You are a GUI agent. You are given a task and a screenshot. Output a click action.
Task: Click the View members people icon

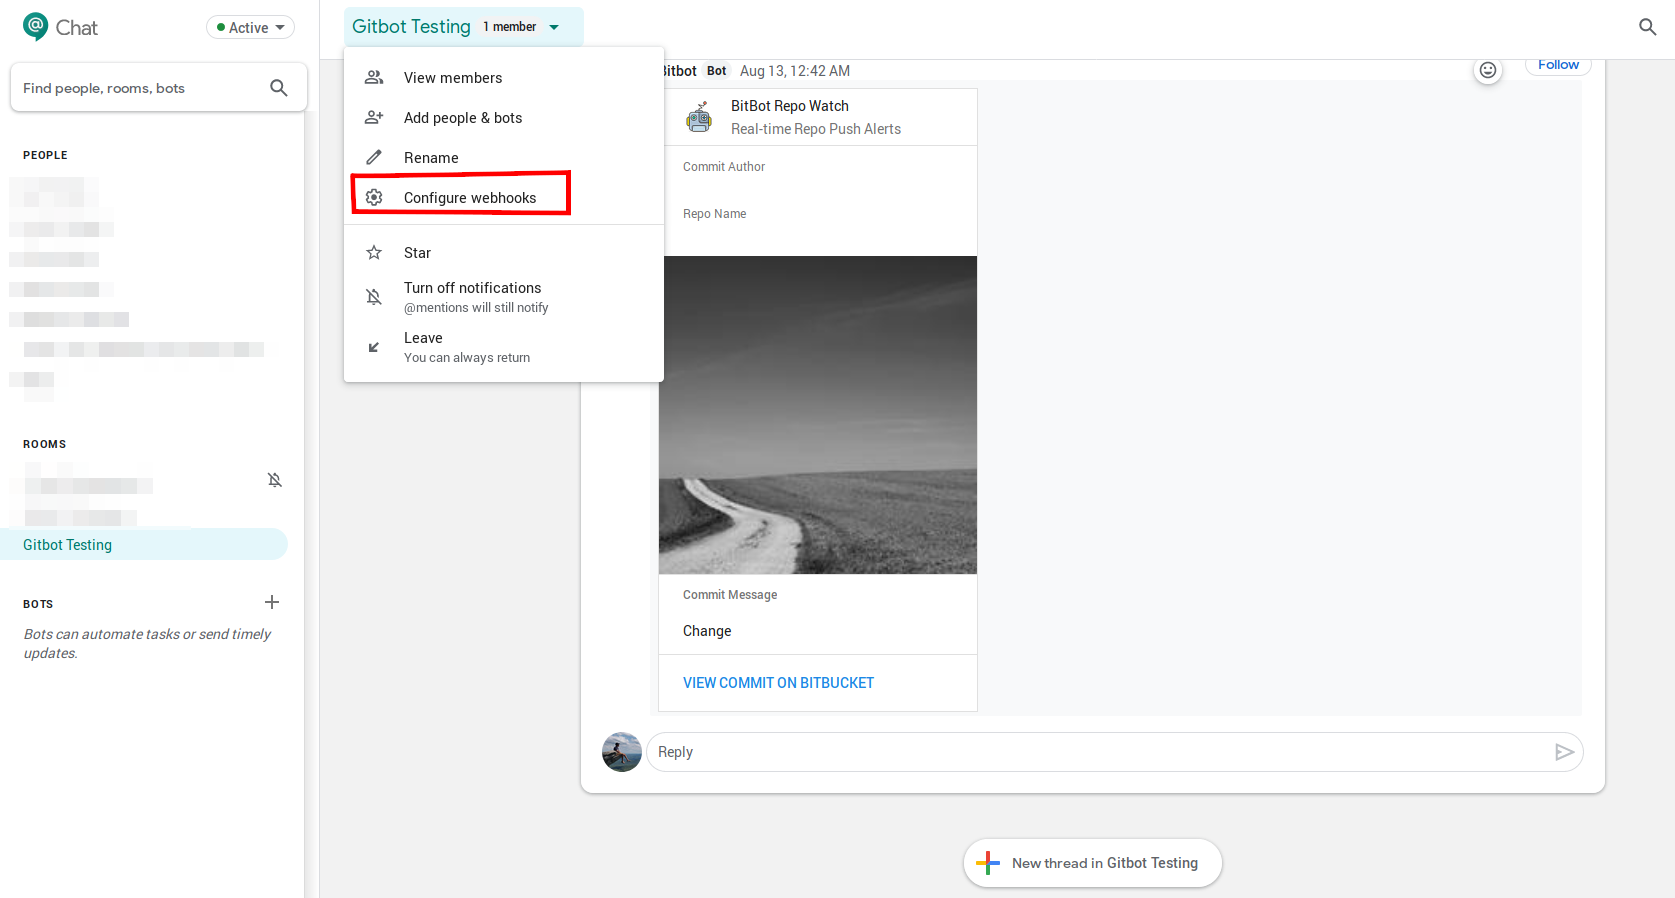coord(374,77)
